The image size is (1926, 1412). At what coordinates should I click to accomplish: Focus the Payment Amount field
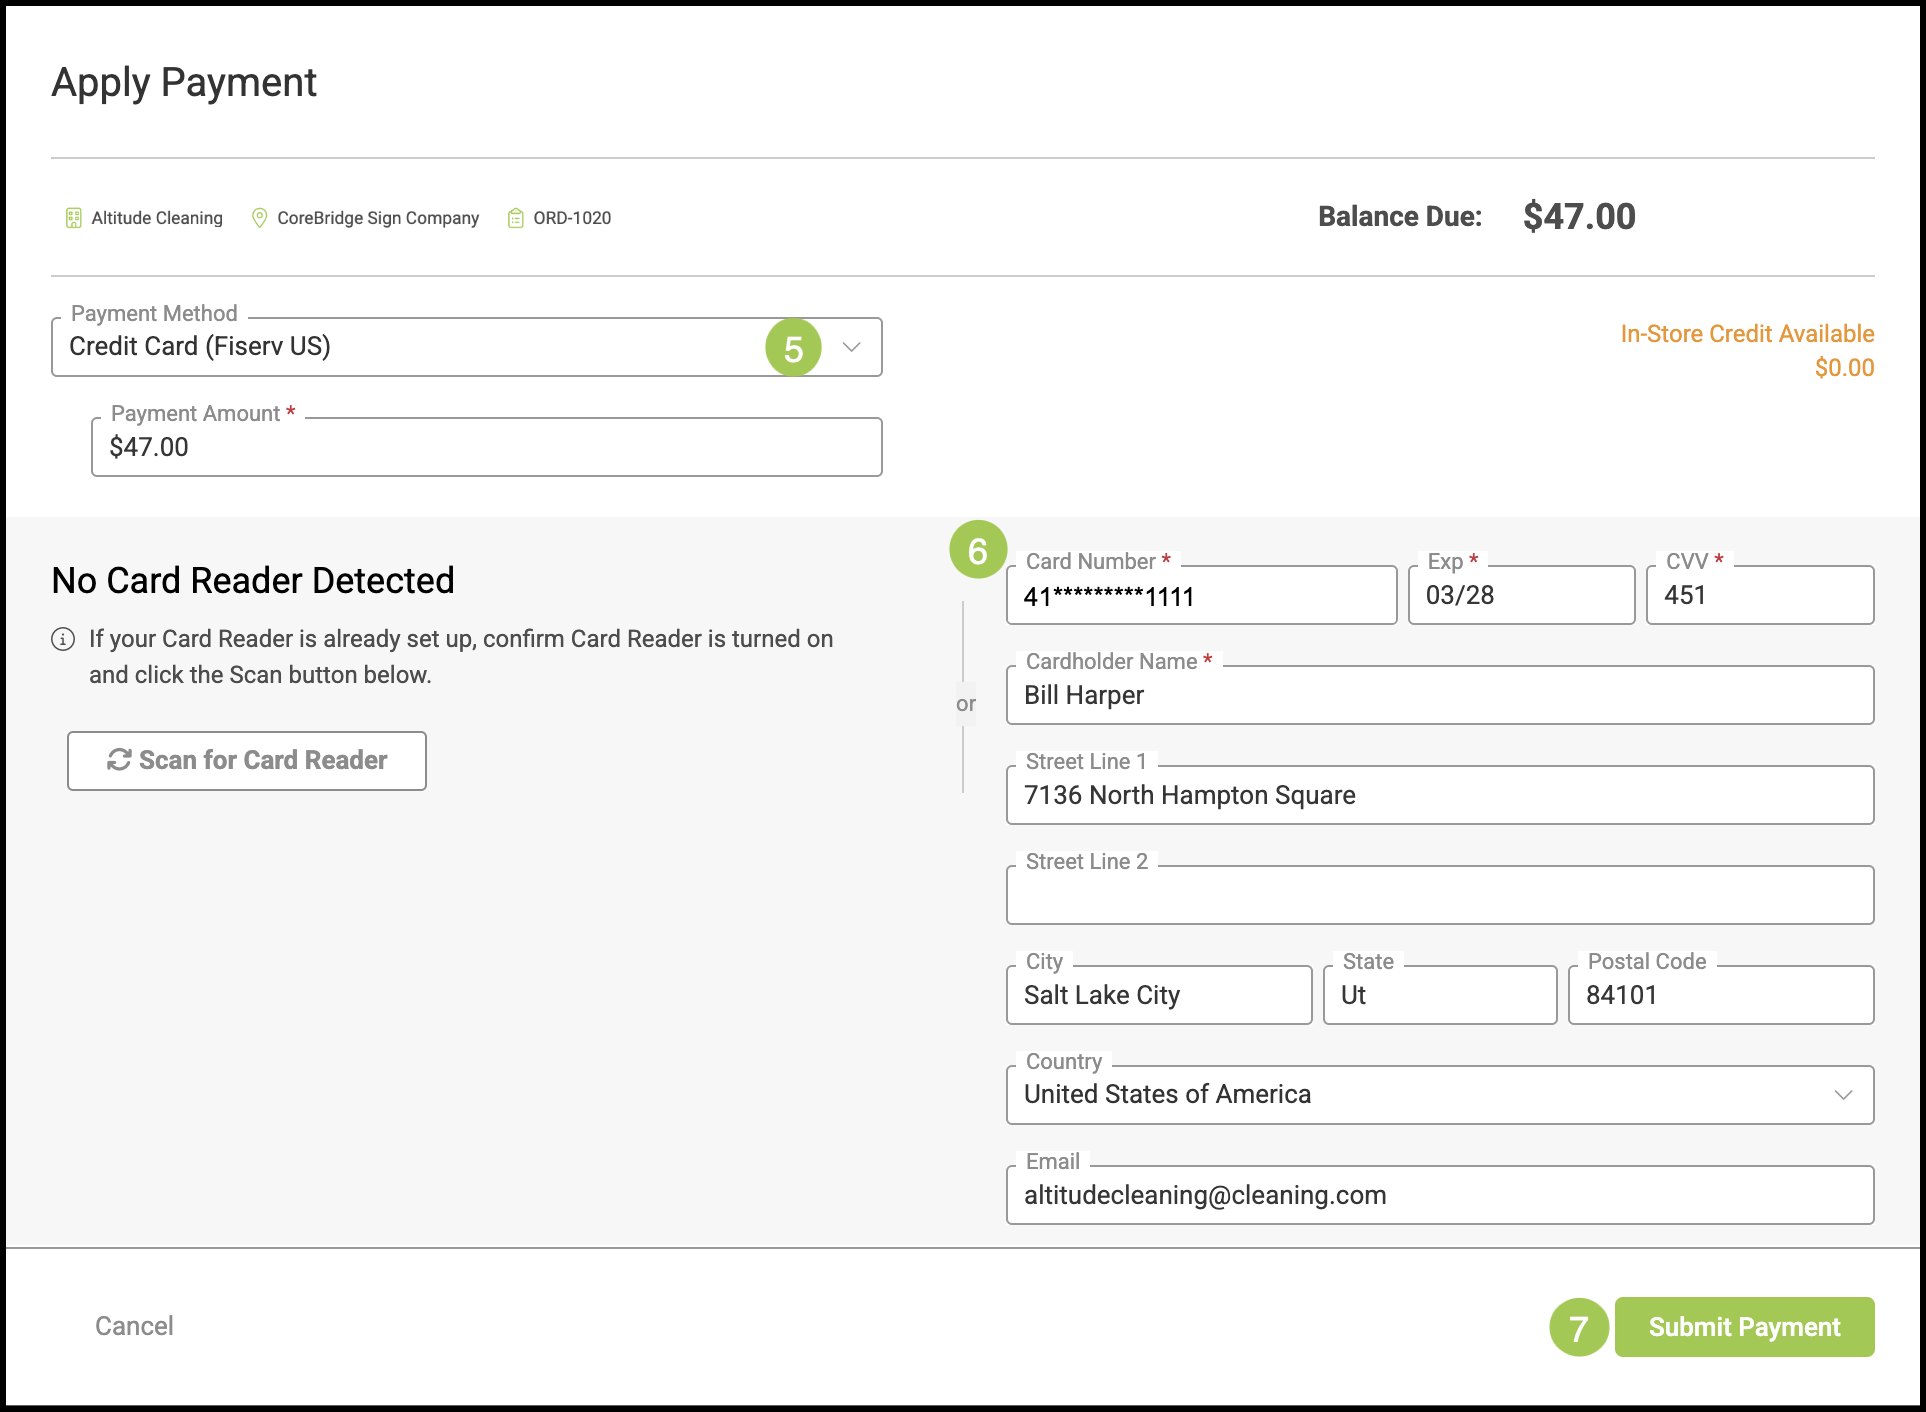(x=486, y=447)
